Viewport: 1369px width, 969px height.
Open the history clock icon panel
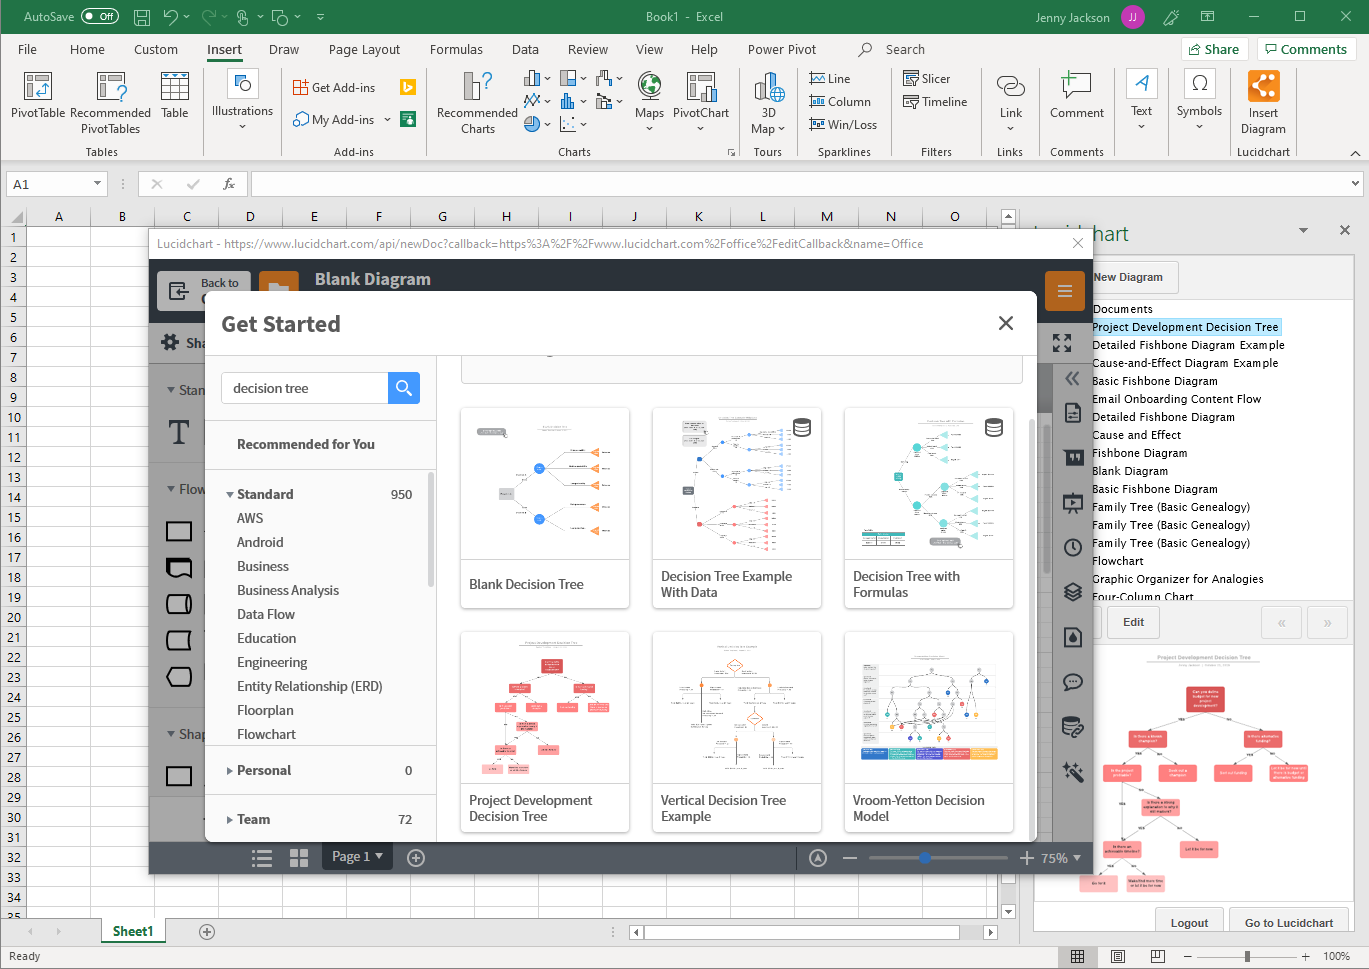1073,547
